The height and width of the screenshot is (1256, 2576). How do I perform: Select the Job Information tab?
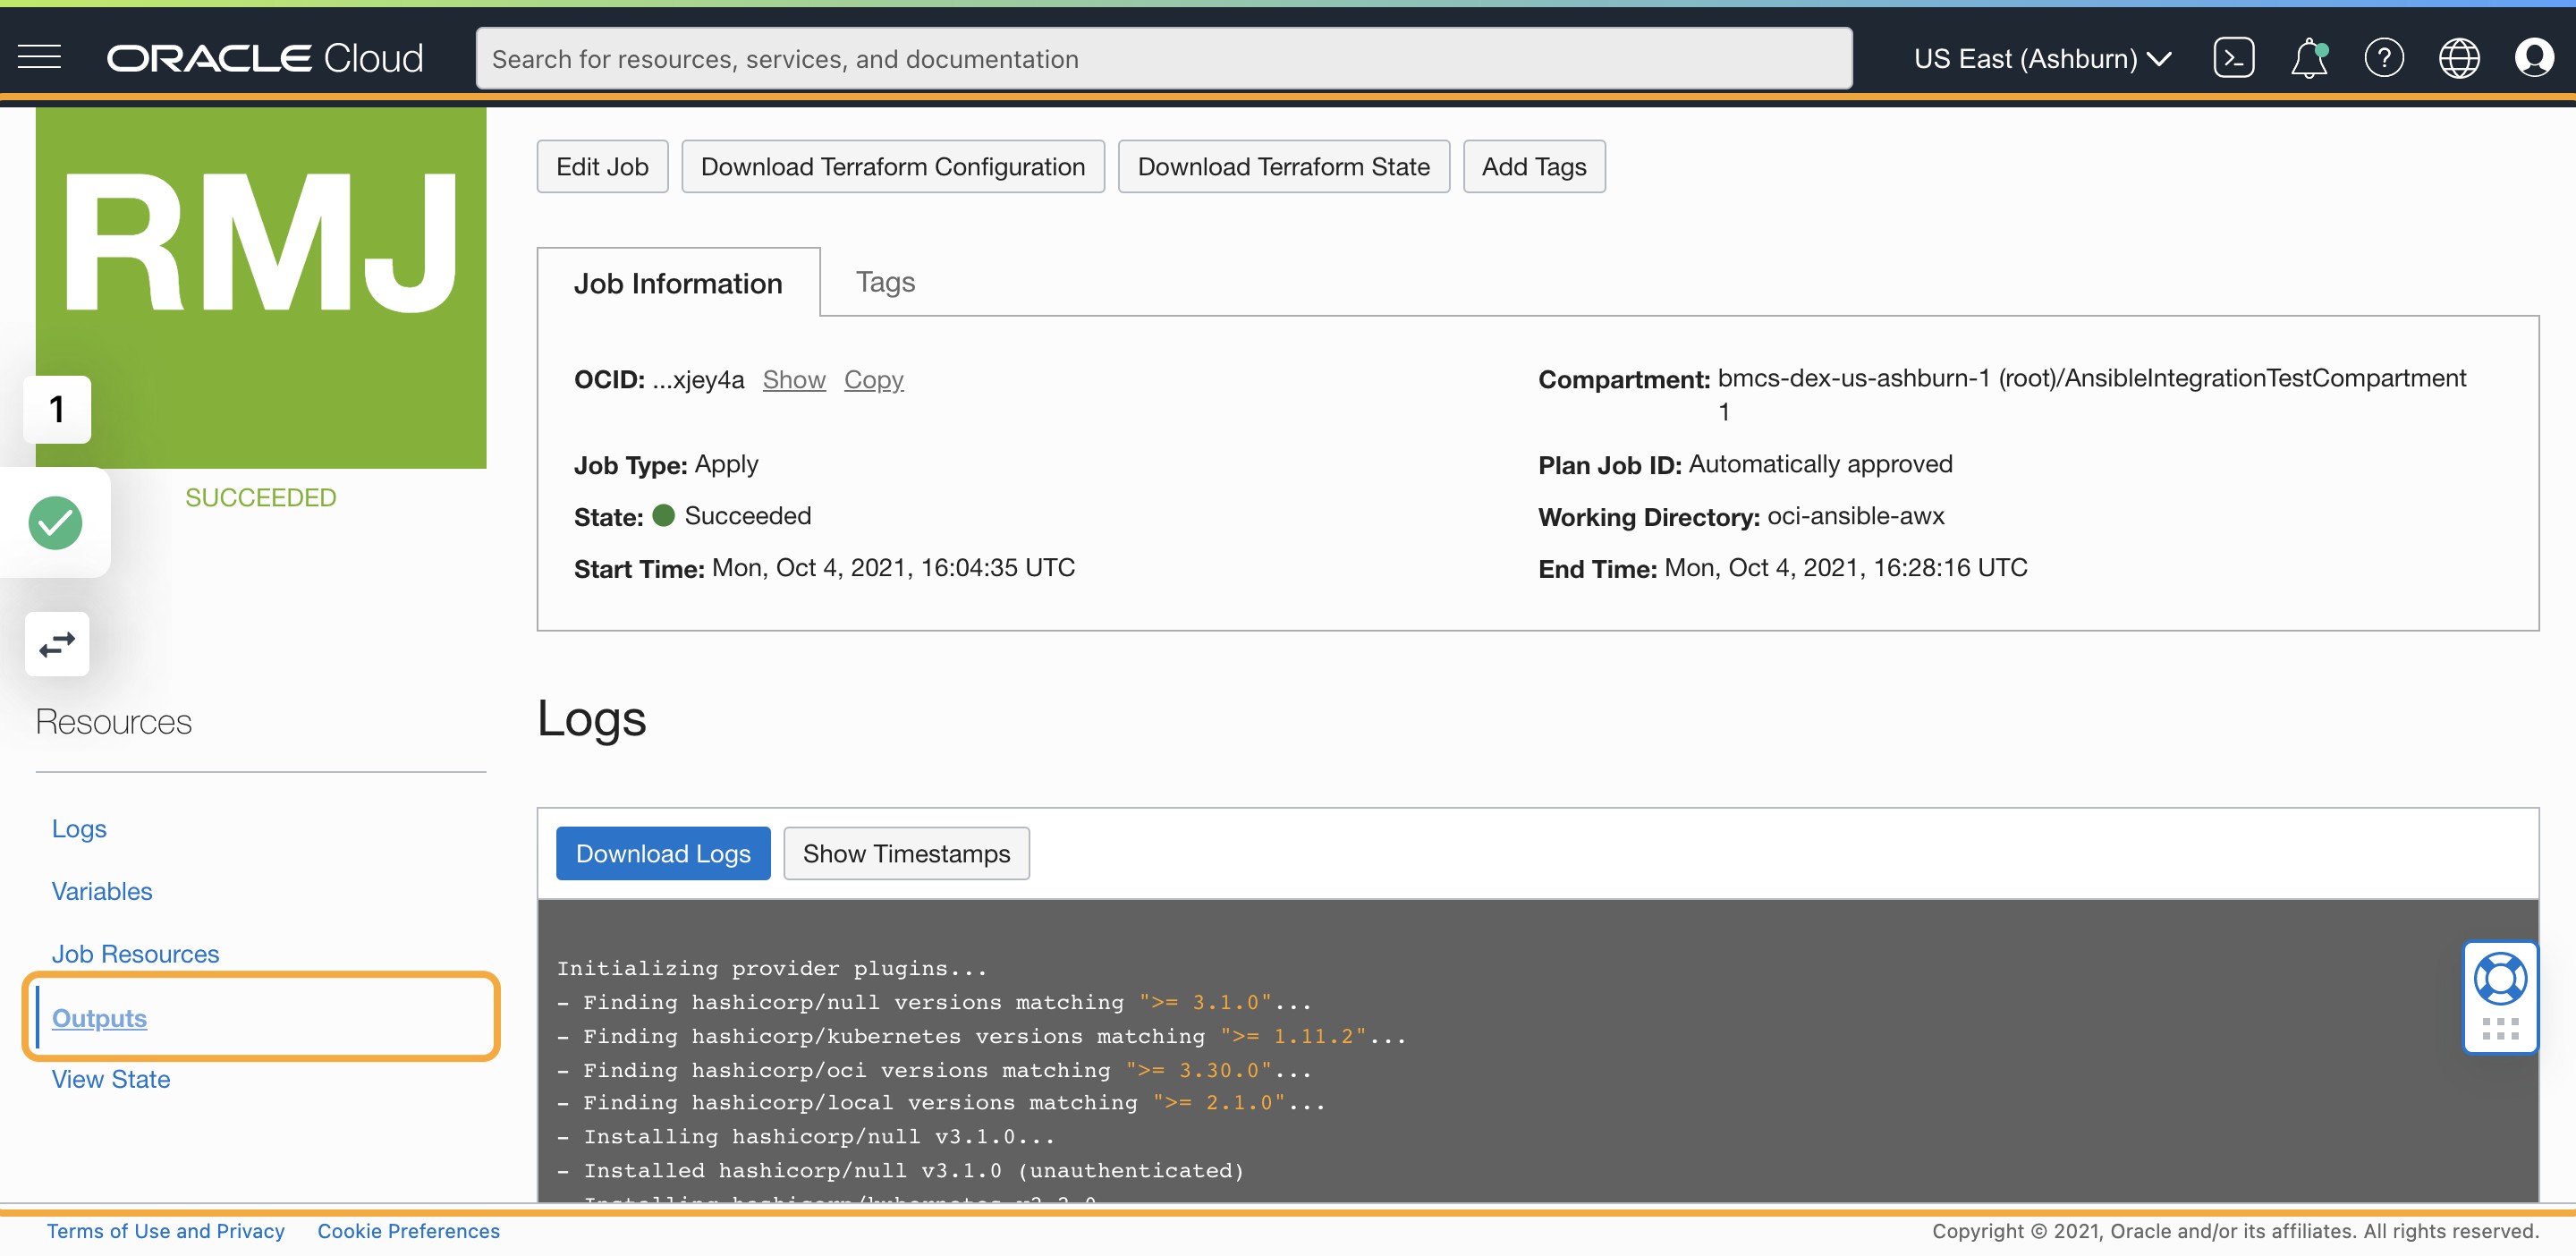tap(679, 283)
